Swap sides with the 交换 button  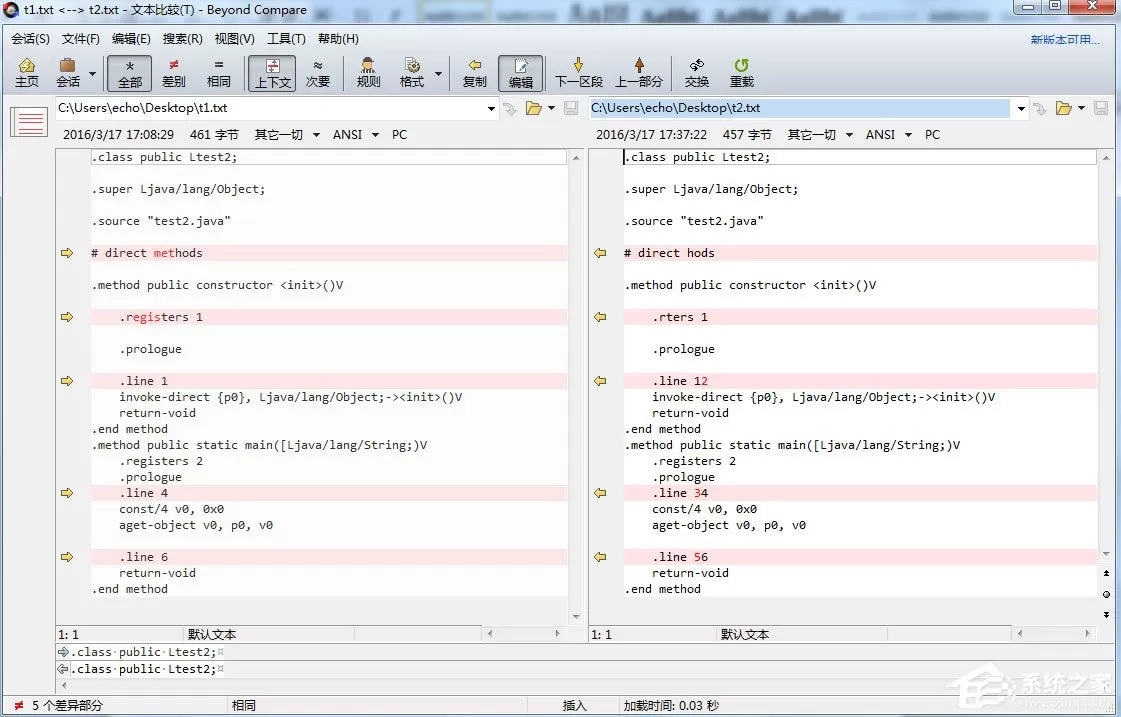pyautogui.click(x=696, y=74)
